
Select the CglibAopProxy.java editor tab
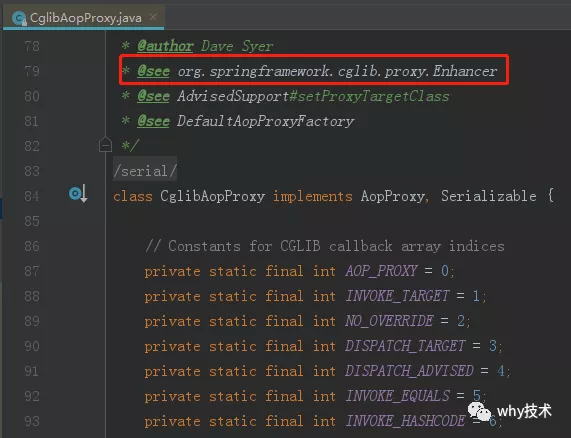click(84, 17)
